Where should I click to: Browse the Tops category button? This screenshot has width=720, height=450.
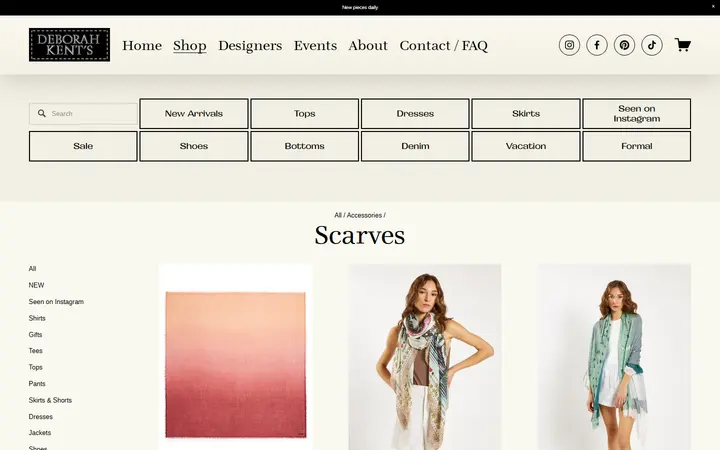[x=304, y=113]
